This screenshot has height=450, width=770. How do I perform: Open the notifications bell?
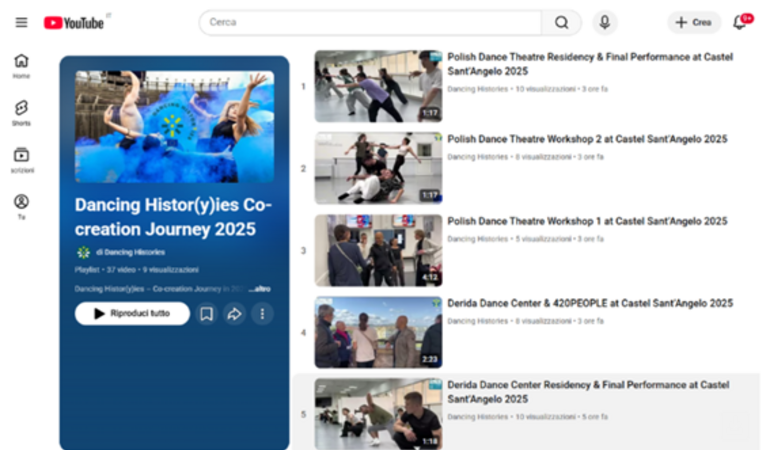(x=740, y=23)
